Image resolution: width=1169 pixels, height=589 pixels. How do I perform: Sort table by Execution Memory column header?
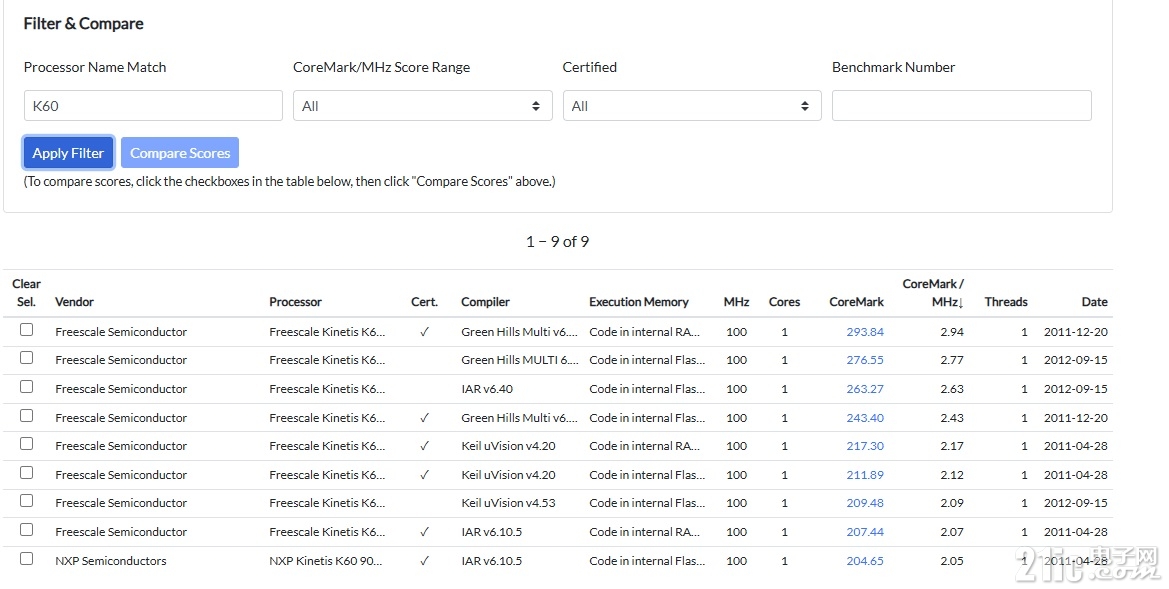click(639, 302)
